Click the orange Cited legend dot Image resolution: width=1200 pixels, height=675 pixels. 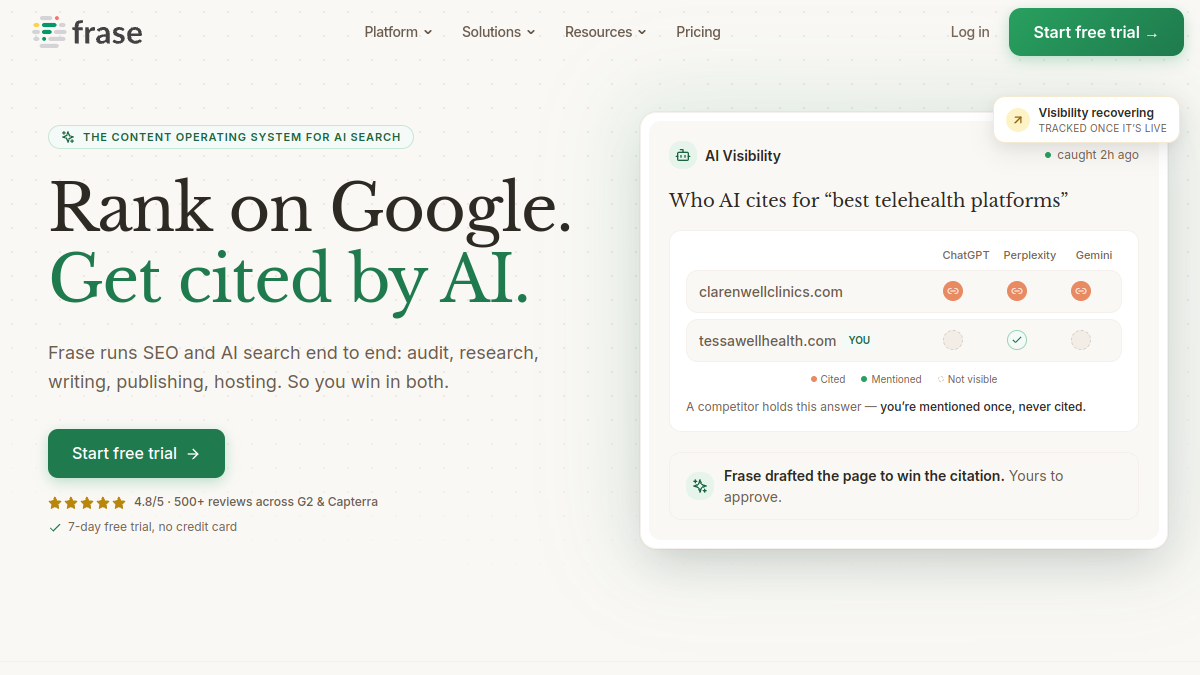pos(814,379)
